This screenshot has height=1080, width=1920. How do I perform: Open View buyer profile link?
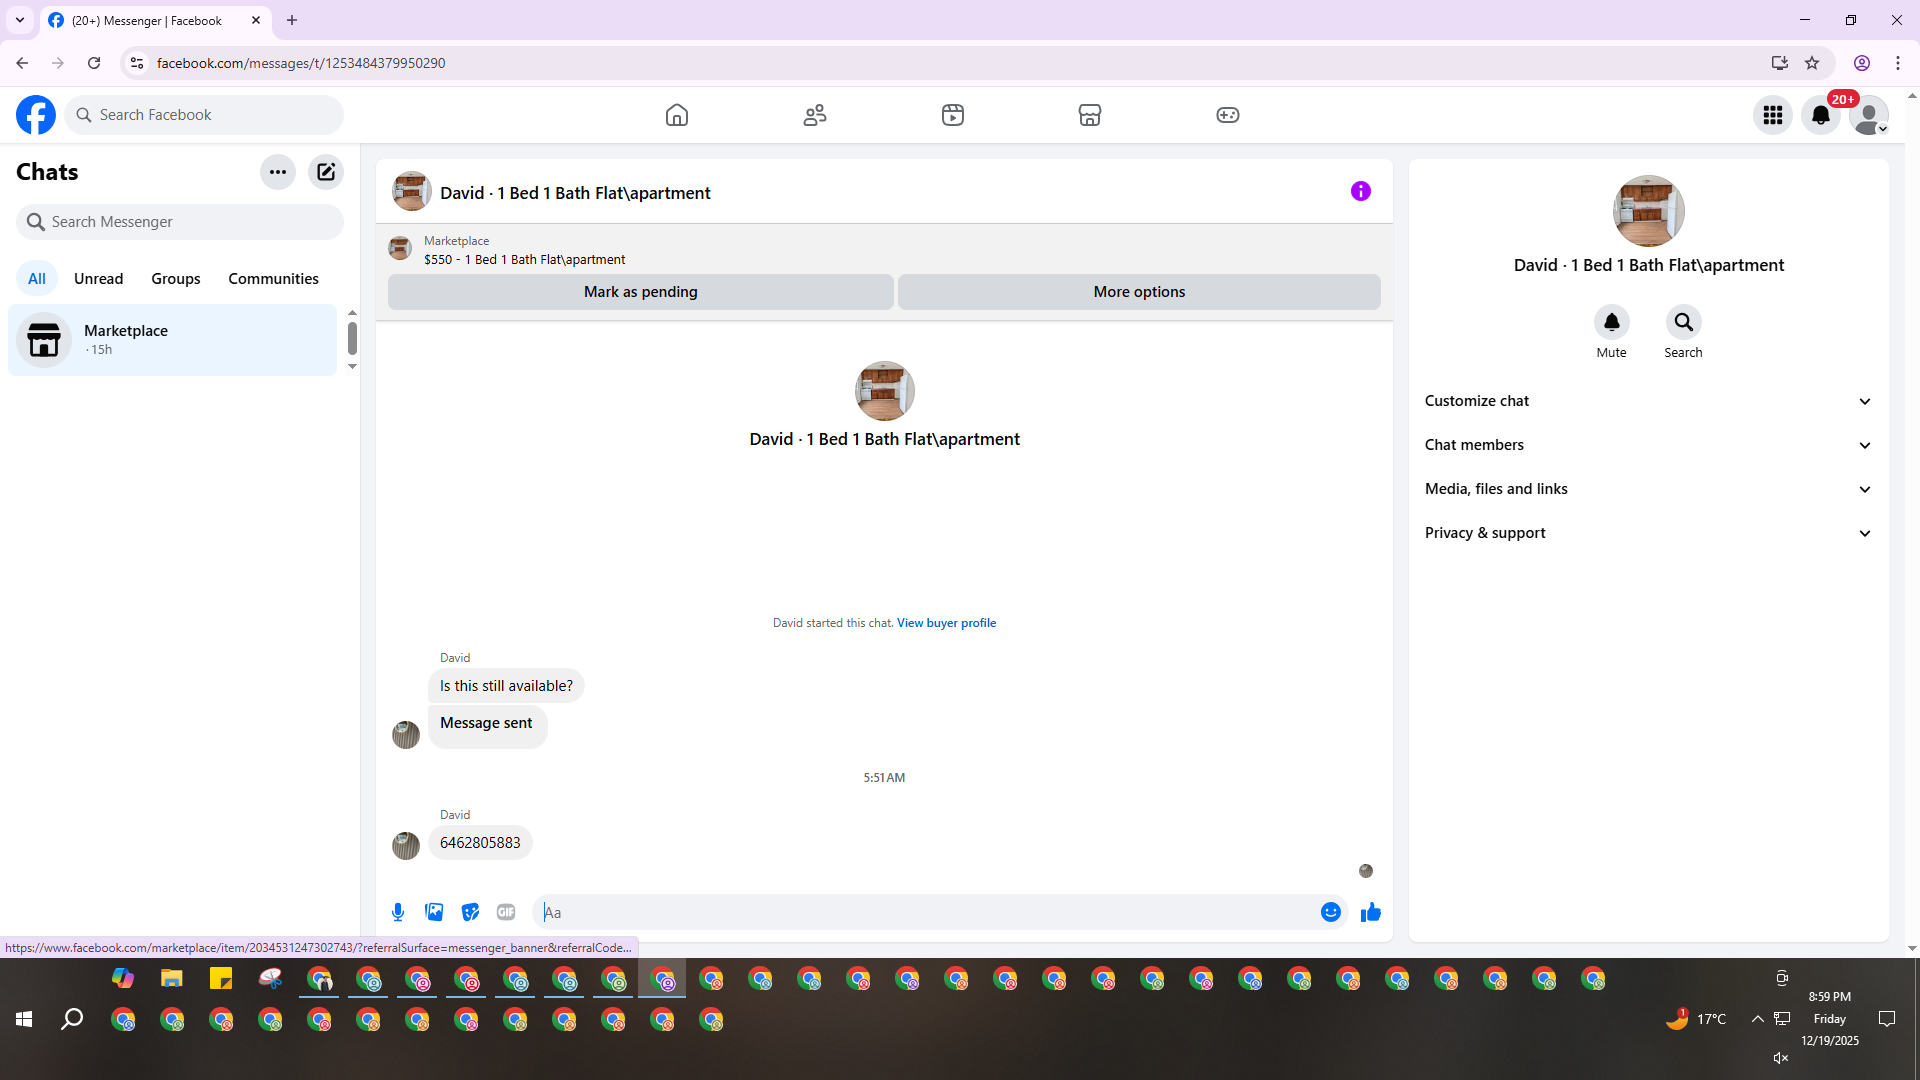[946, 623]
